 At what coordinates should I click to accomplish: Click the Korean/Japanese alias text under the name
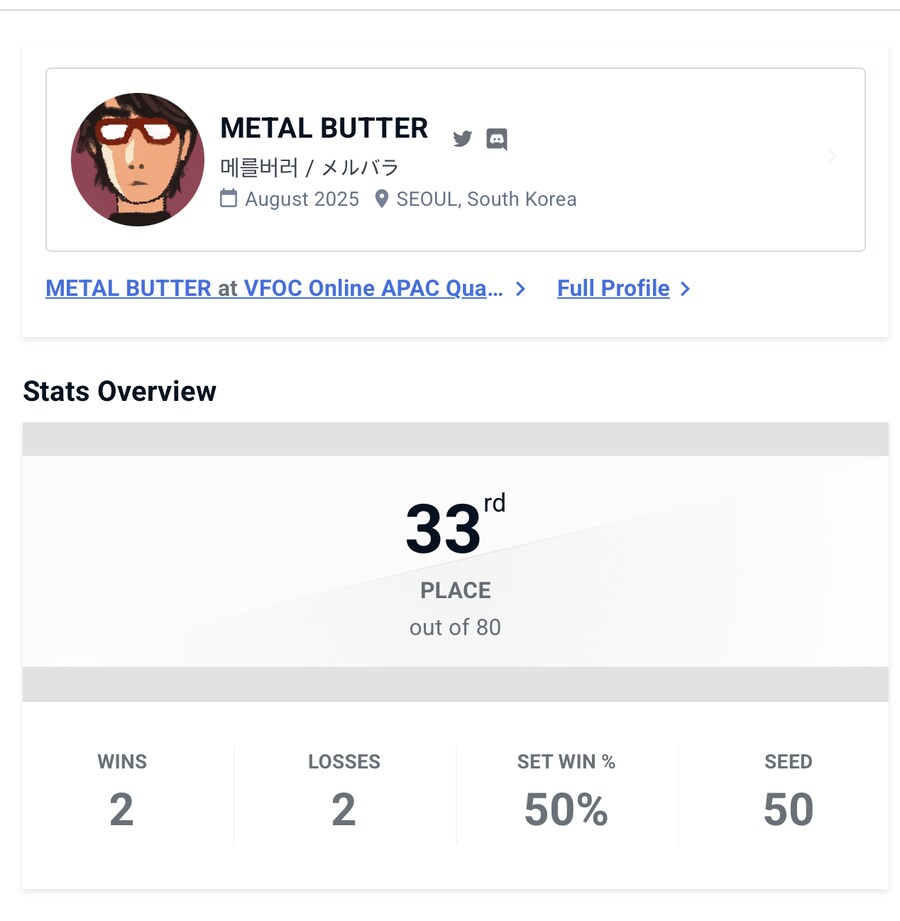[x=309, y=167]
